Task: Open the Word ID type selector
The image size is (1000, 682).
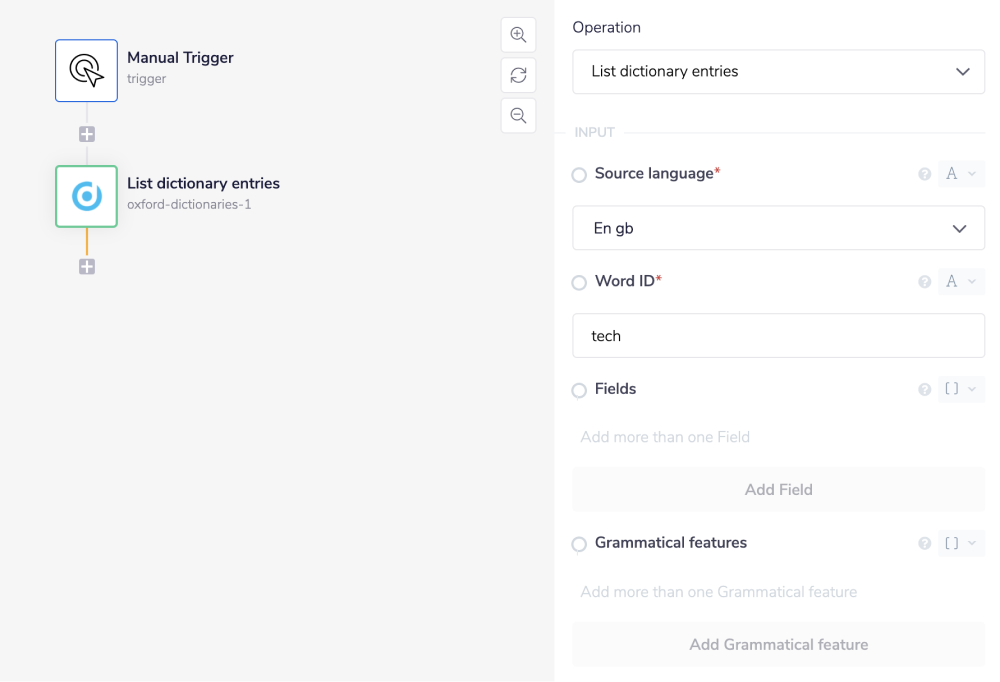Action: [x=961, y=282]
